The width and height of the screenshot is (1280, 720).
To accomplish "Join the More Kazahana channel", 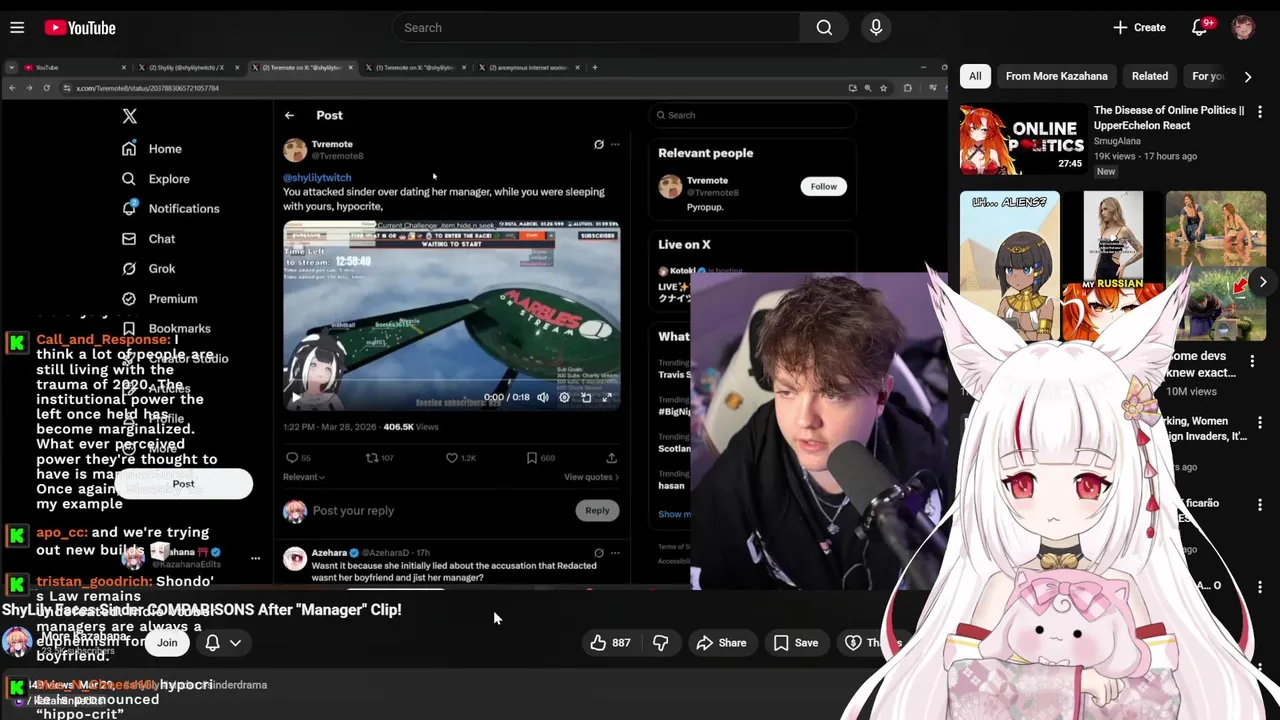I will (x=167, y=643).
